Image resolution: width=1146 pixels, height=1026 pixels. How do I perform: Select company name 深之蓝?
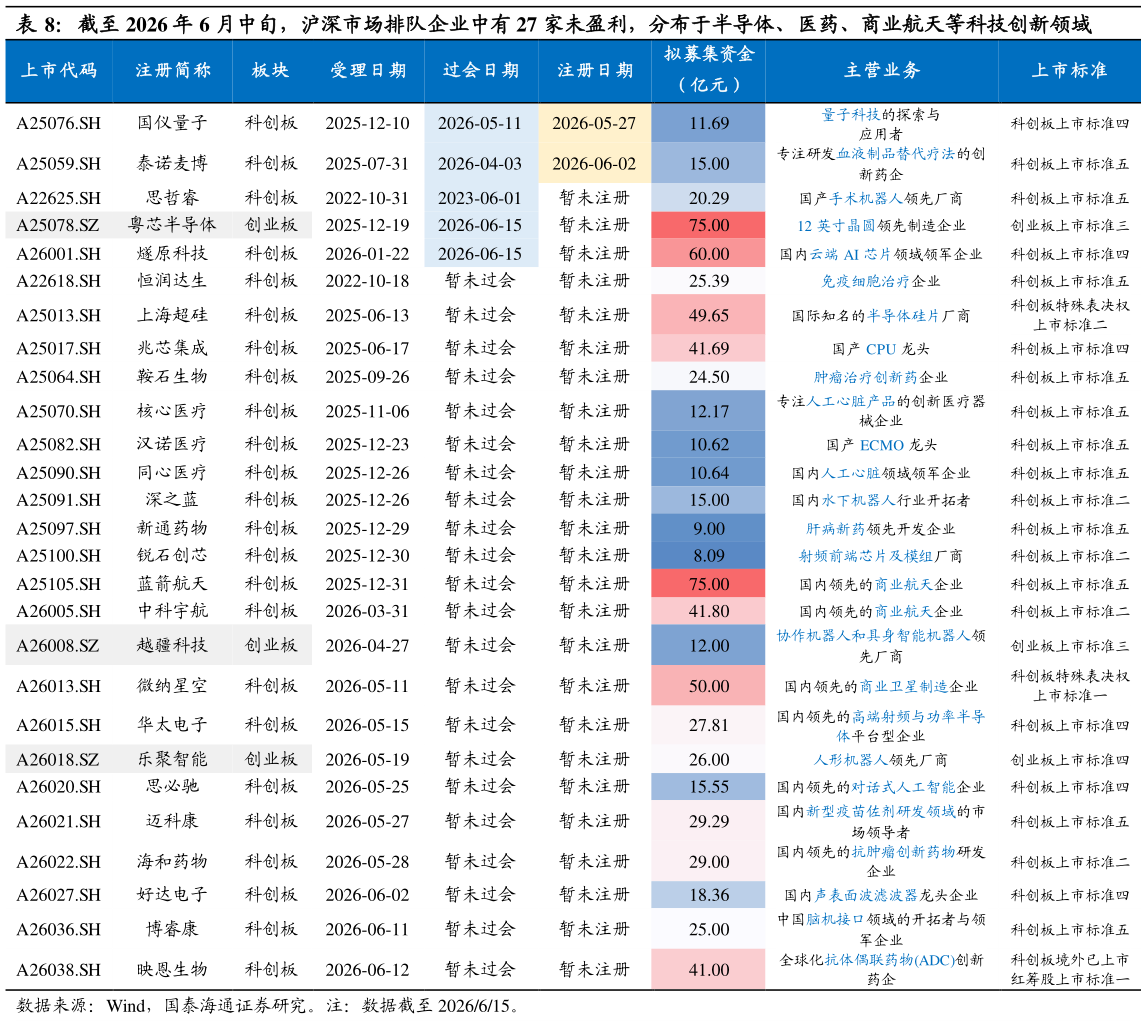click(x=172, y=501)
